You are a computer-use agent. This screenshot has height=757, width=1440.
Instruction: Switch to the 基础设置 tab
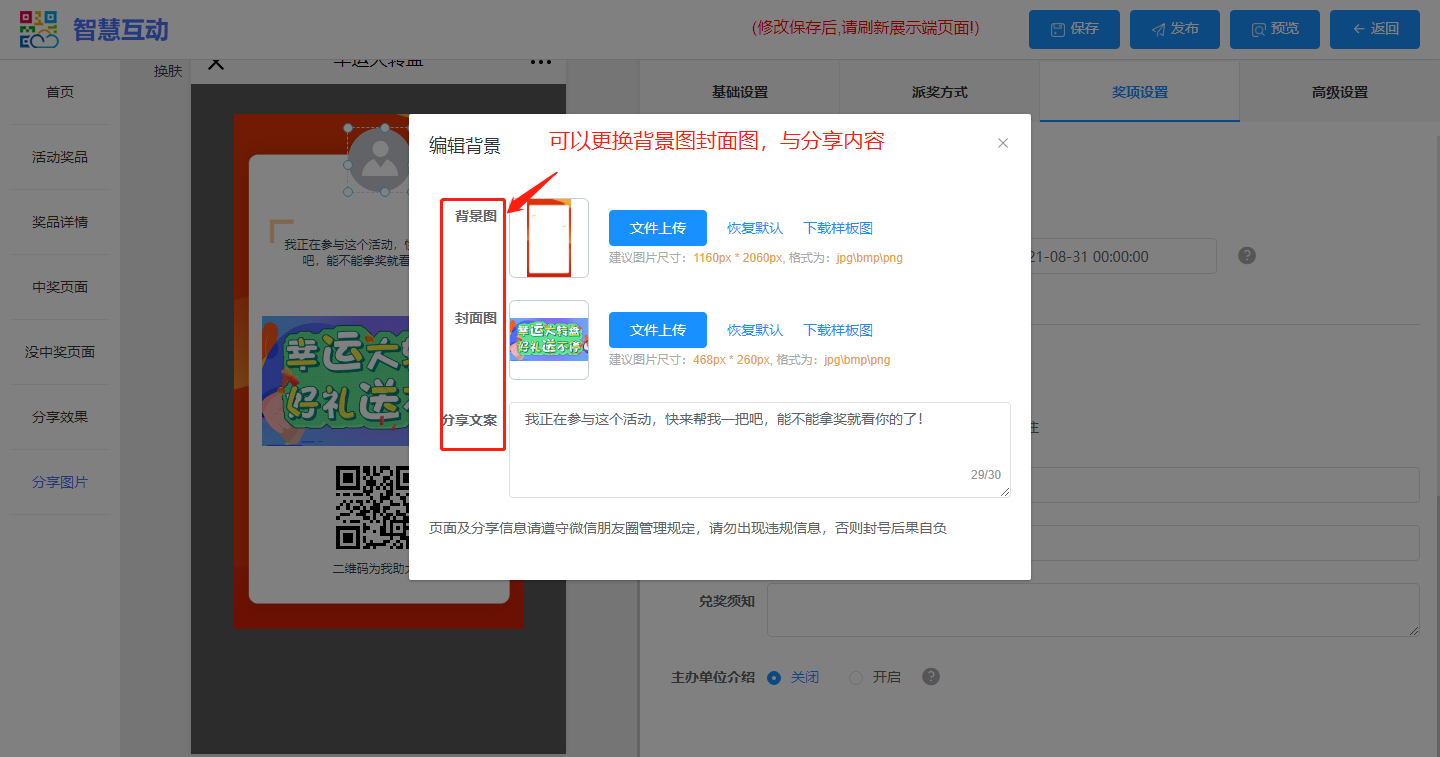coord(739,92)
